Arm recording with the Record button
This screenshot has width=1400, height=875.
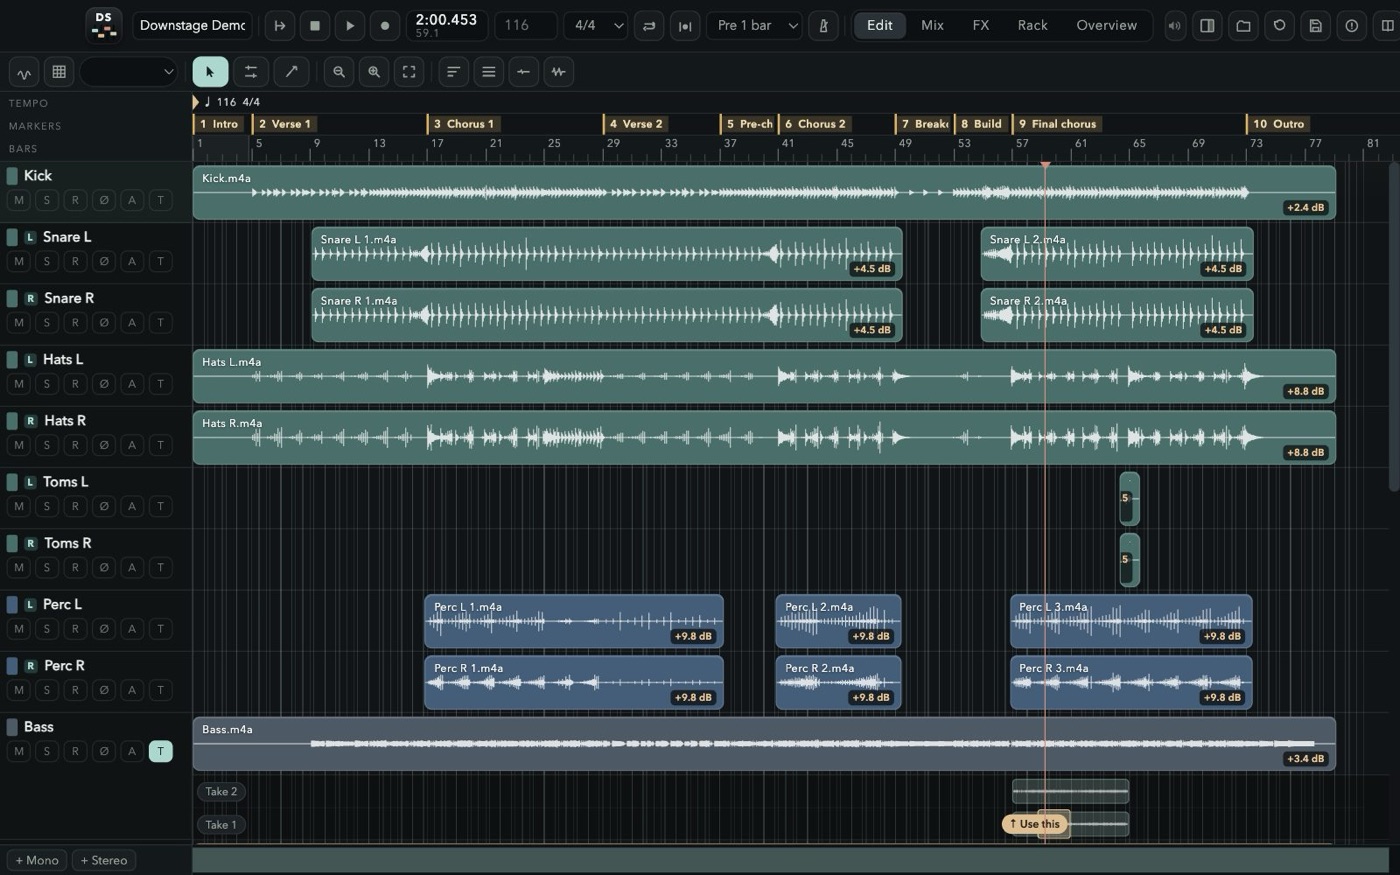(385, 25)
